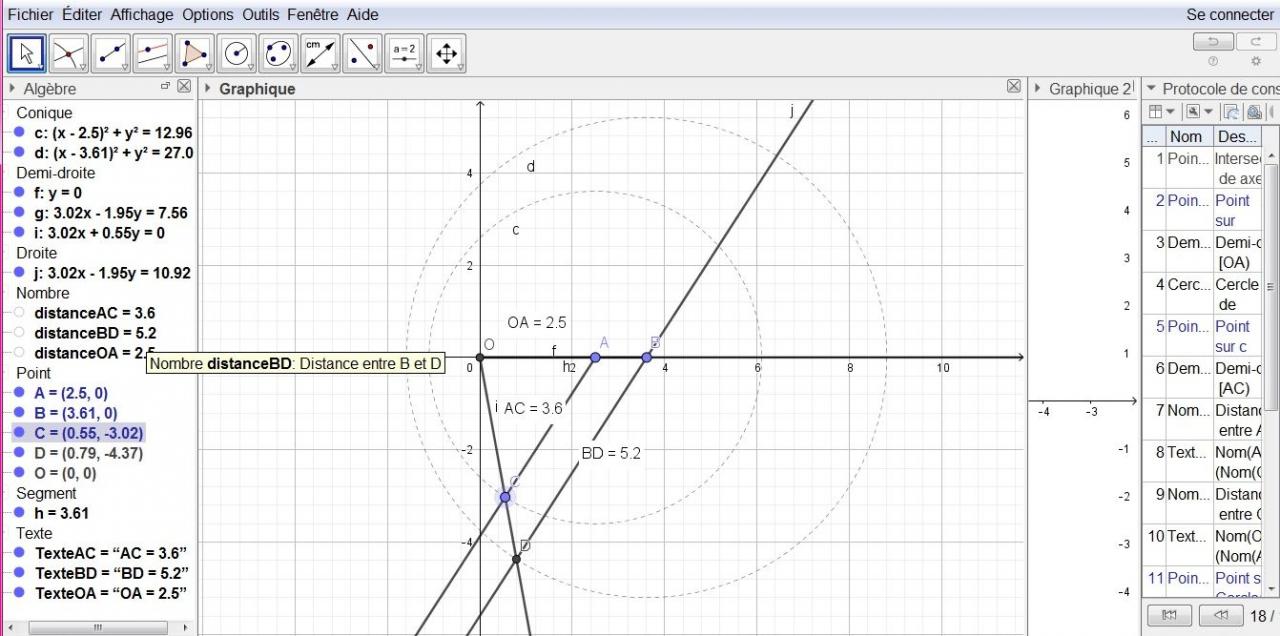
Task: Select protocol row 3 Demi-droite
Action: coord(1203,252)
